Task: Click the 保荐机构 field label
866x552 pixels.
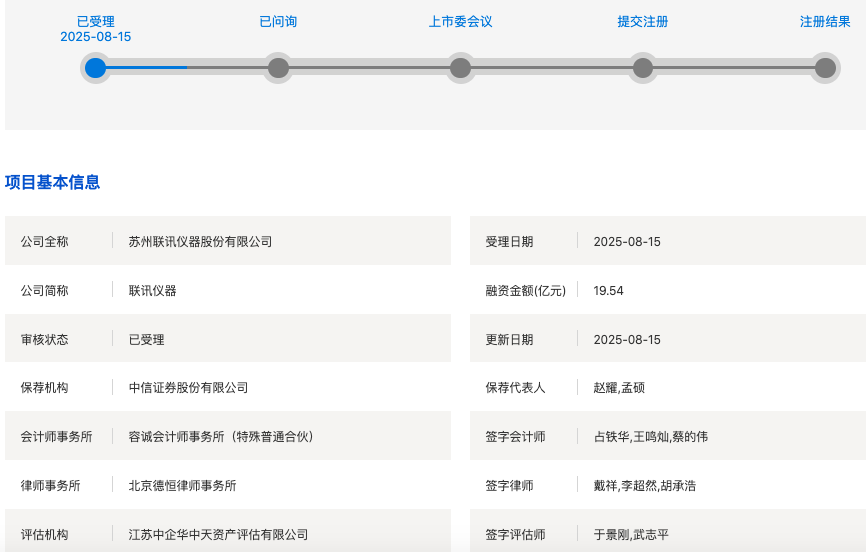Action: [44, 388]
